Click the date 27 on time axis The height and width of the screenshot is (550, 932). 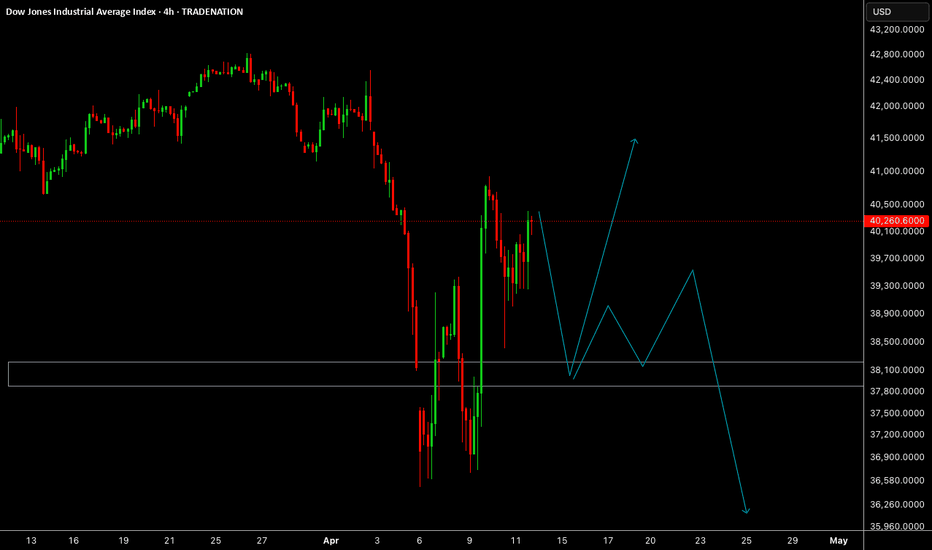click(262, 540)
